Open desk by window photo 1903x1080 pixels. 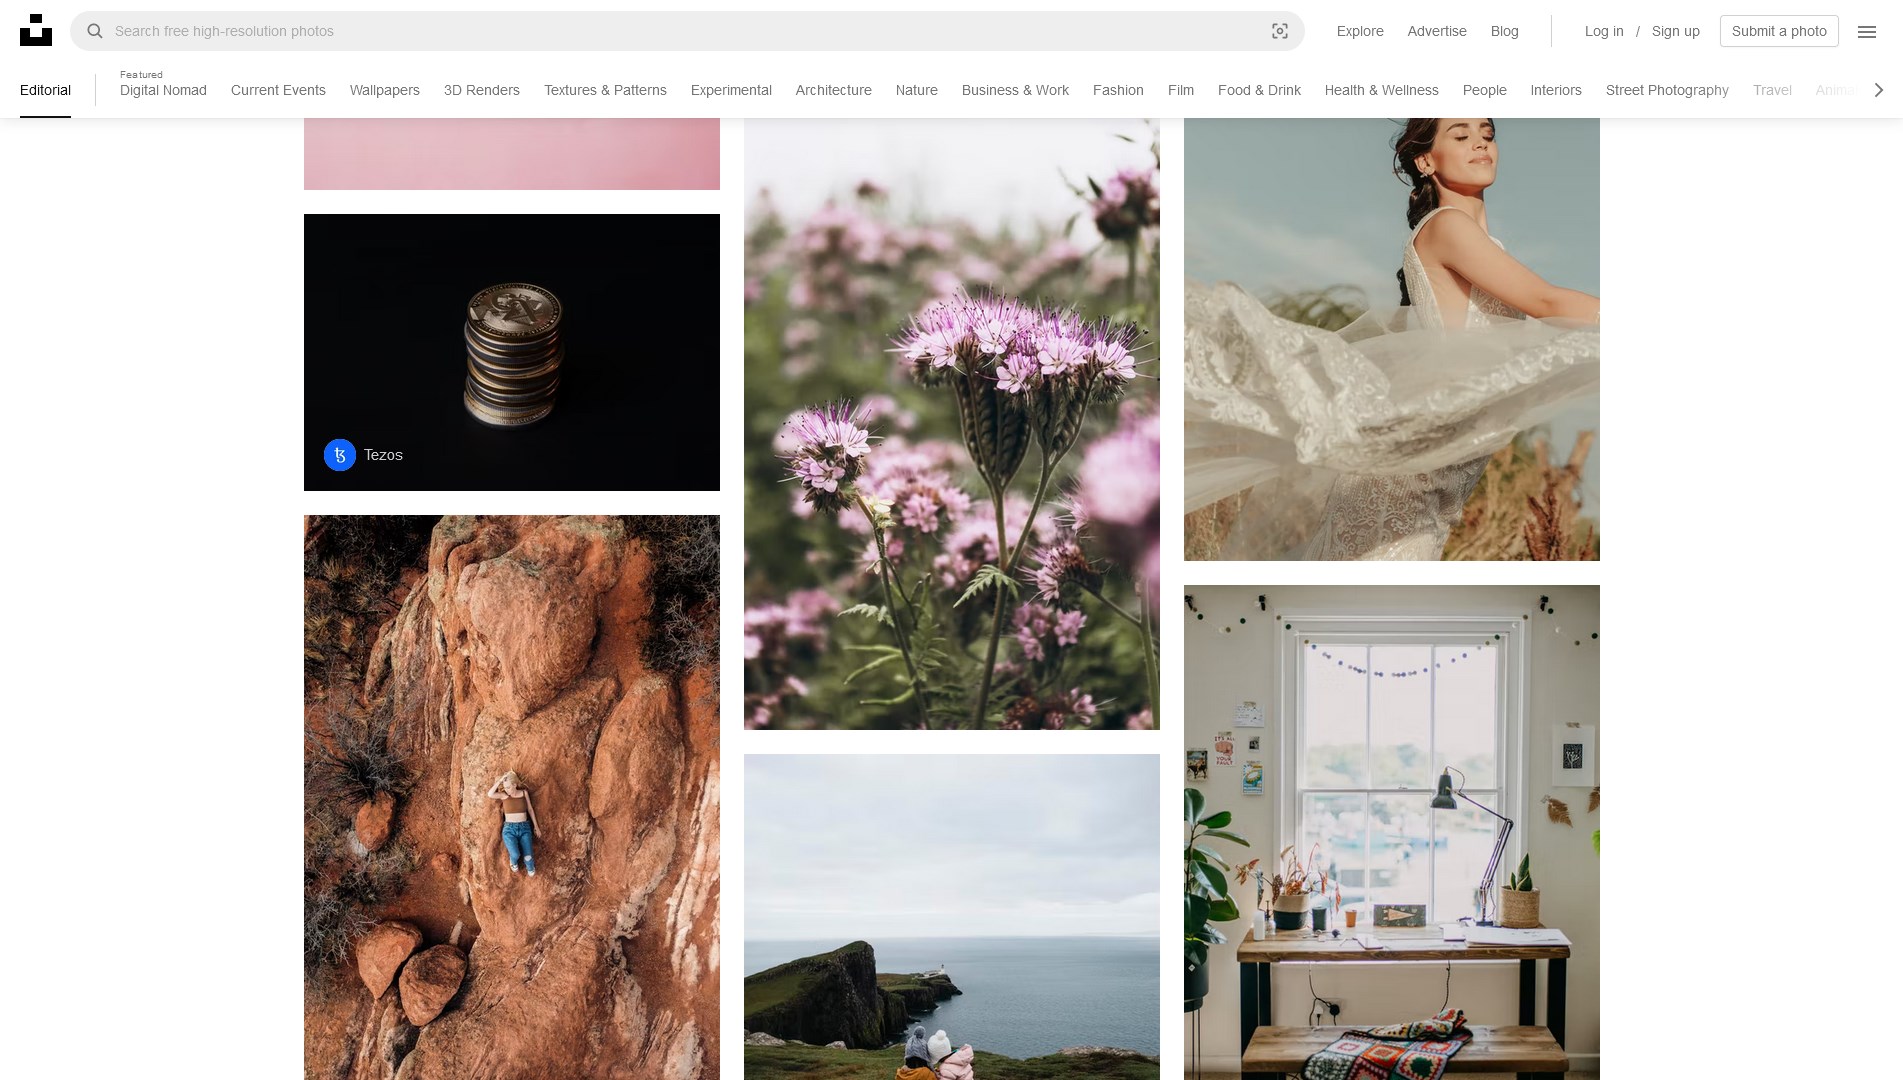pos(1392,832)
